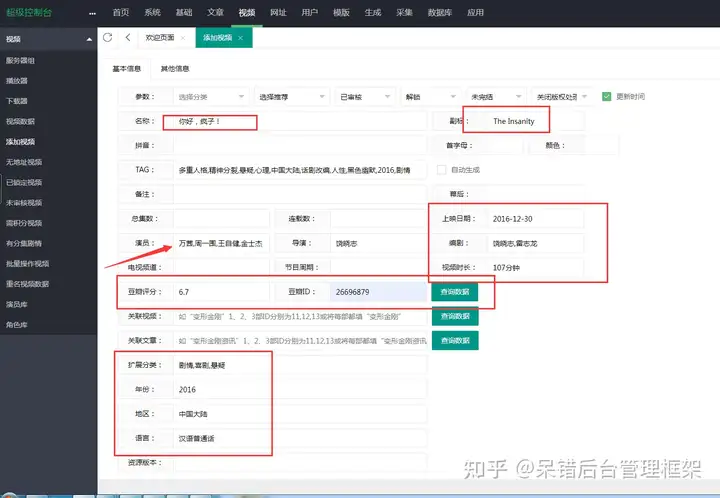
Task: Click the 语言 field showing 汉语普通话
Action: point(300,438)
